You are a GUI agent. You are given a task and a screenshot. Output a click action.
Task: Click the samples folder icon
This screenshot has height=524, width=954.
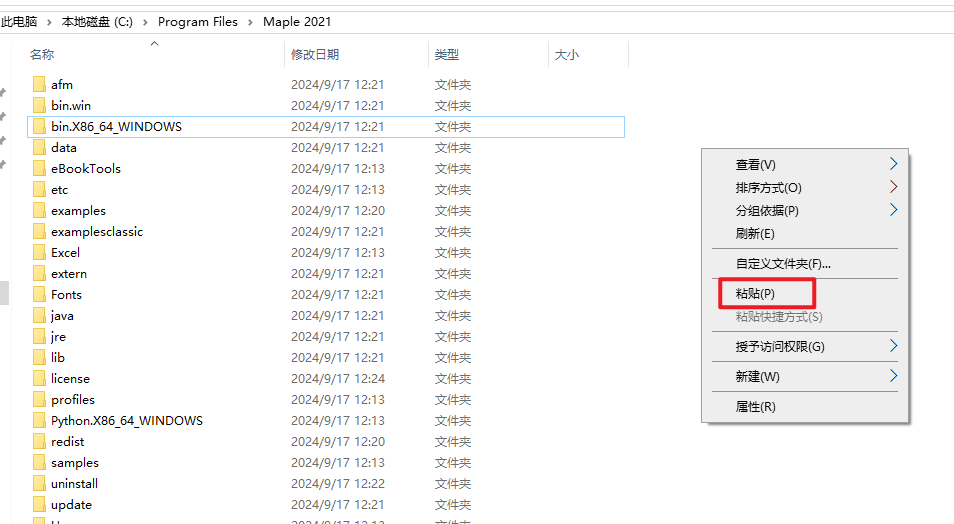(40, 462)
